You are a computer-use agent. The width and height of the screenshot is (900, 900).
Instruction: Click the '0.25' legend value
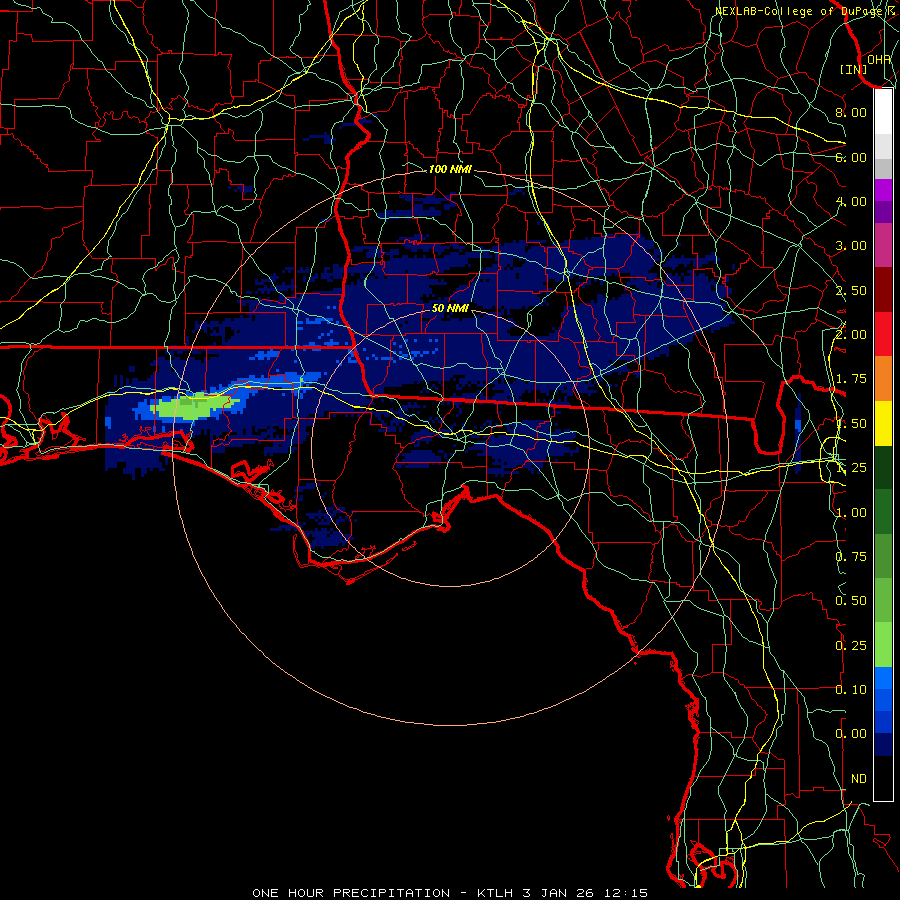pos(851,646)
